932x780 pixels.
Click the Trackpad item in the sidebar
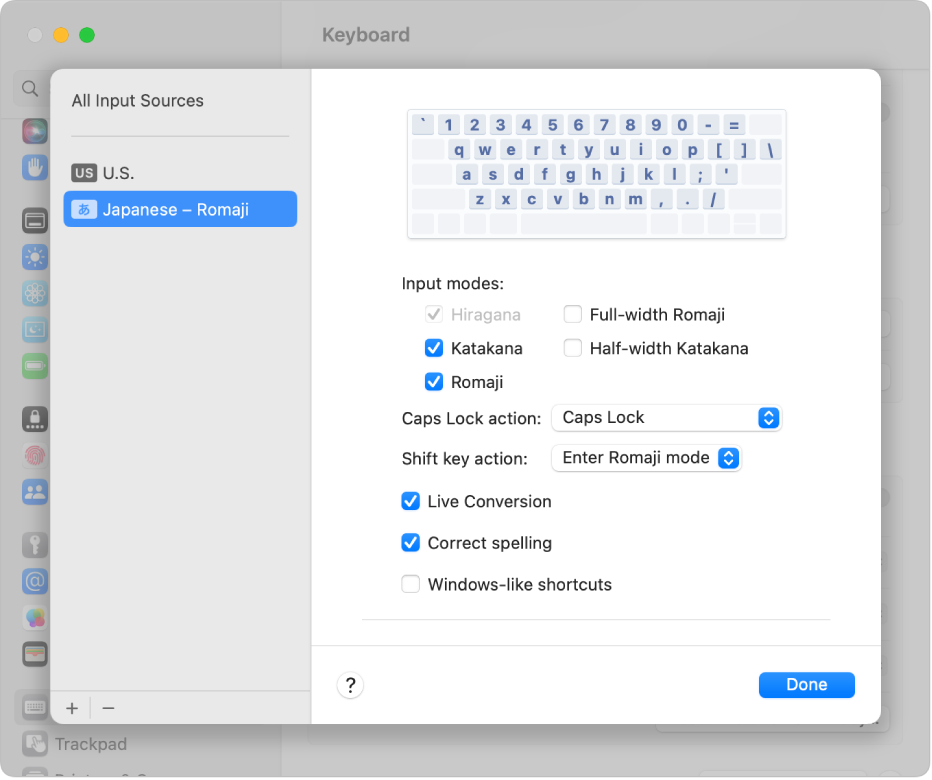[x=90, y=744]
